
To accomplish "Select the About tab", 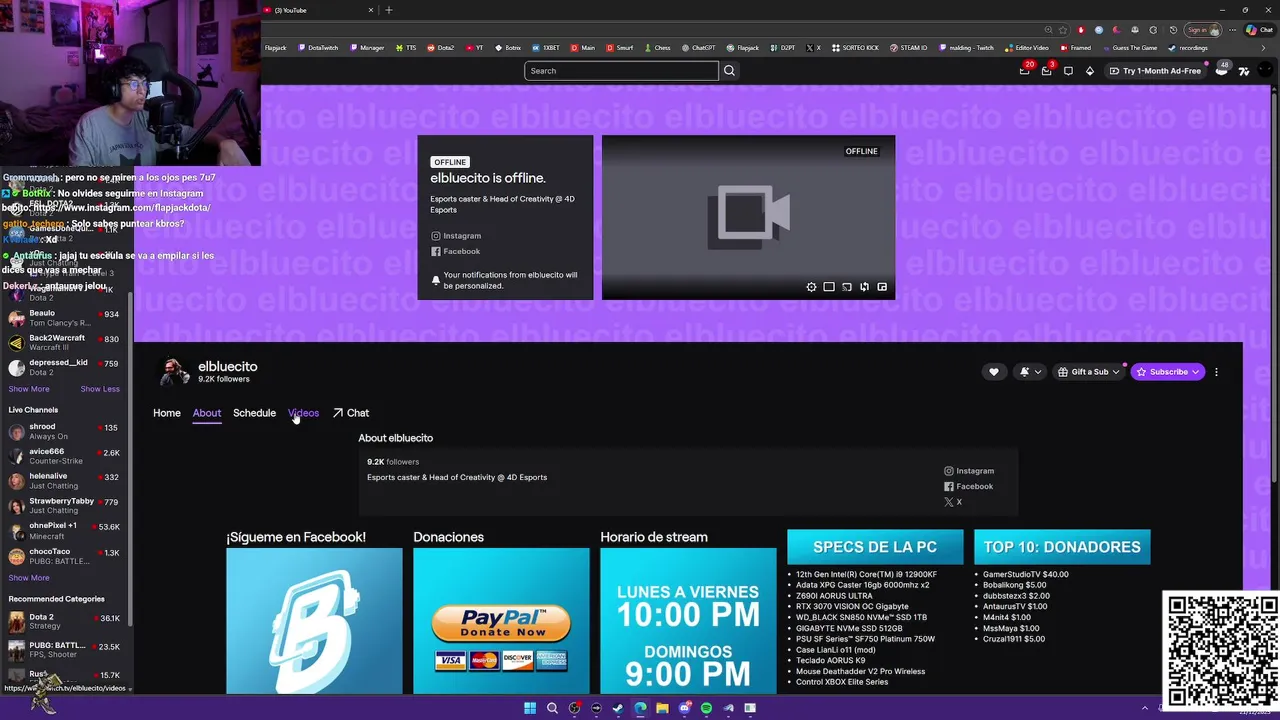I will 207,413.
